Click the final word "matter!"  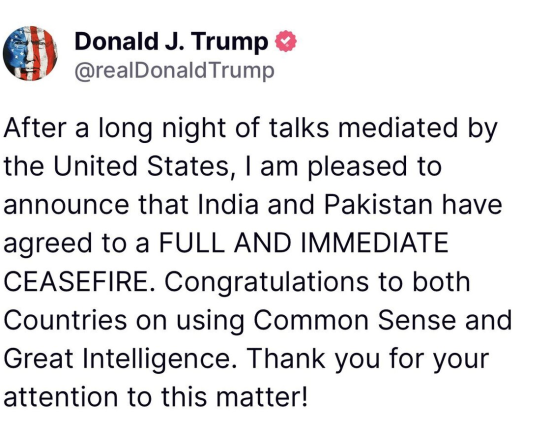click(262, 397)
